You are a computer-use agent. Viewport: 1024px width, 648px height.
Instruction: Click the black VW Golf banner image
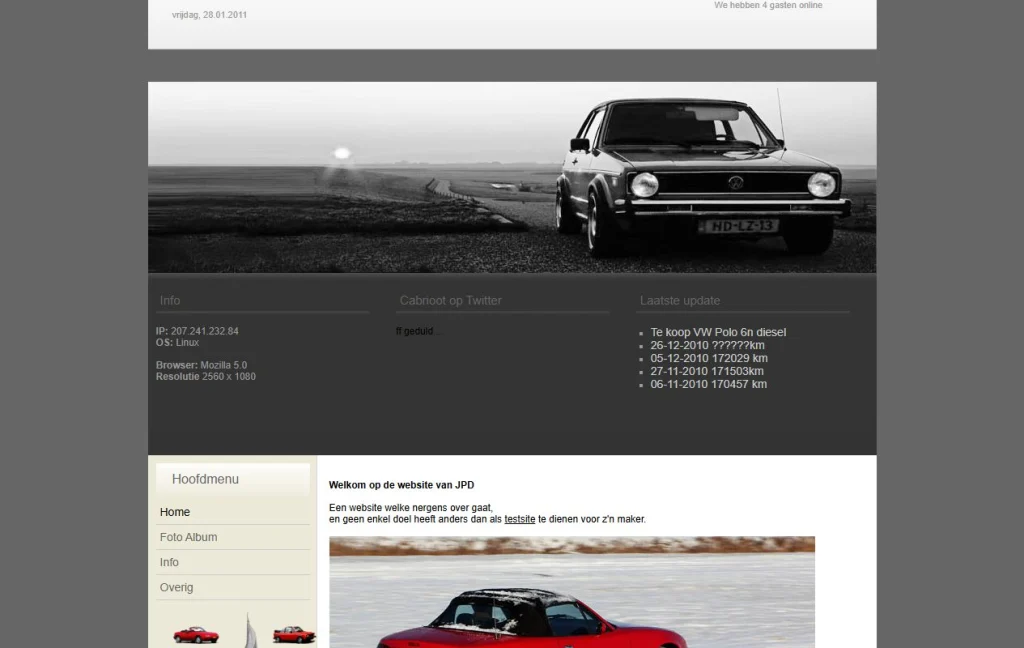tap(512, 177)
